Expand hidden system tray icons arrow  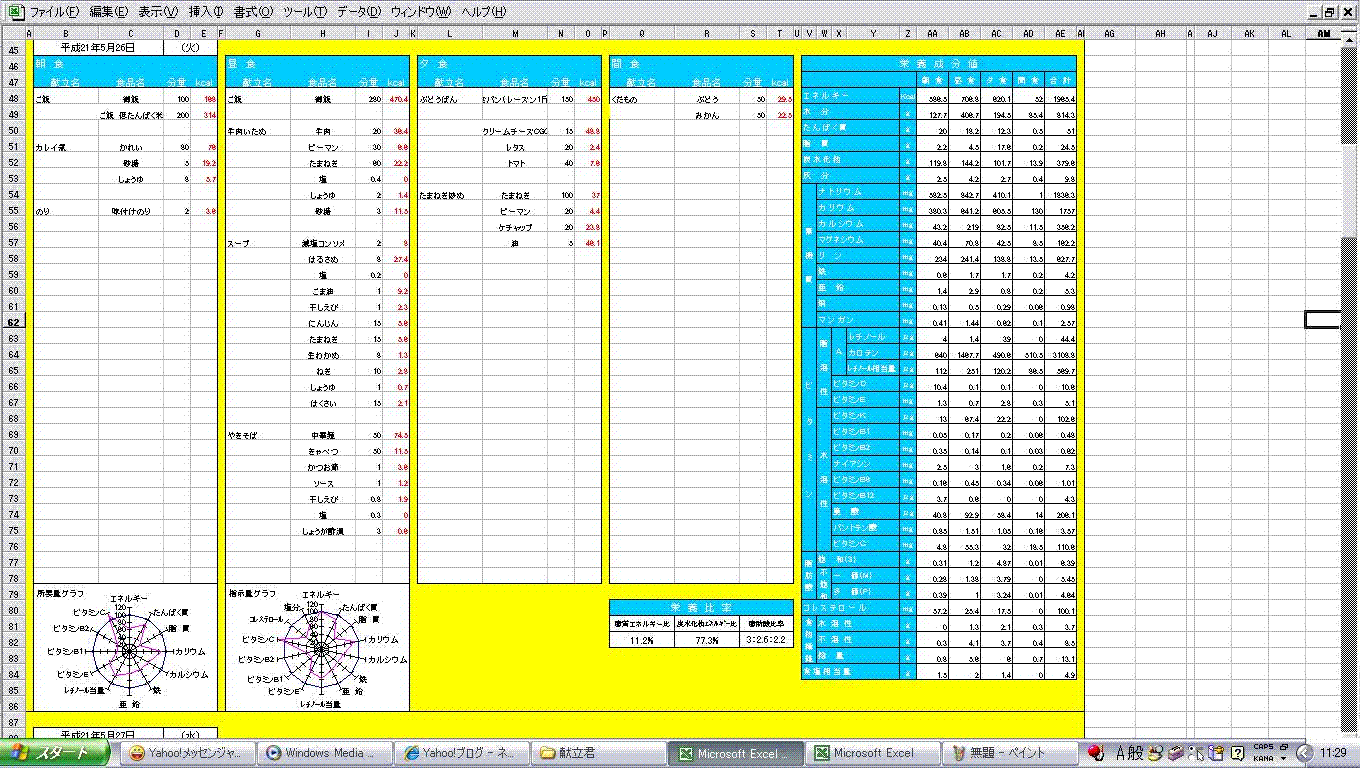(1304, 753)
